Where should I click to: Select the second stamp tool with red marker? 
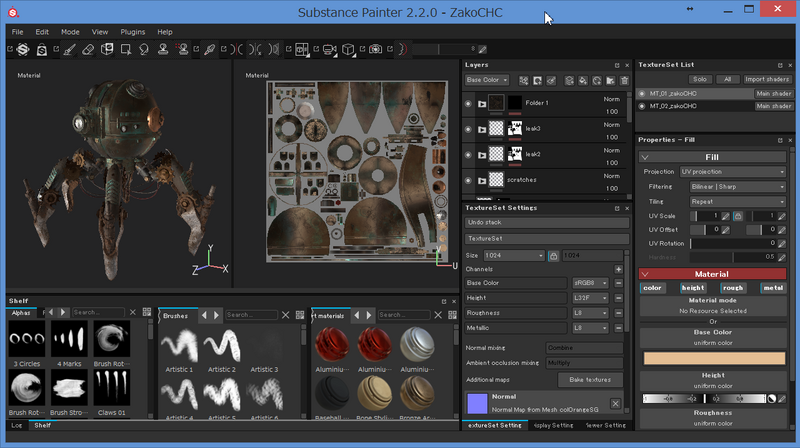[x=182, y=49]
